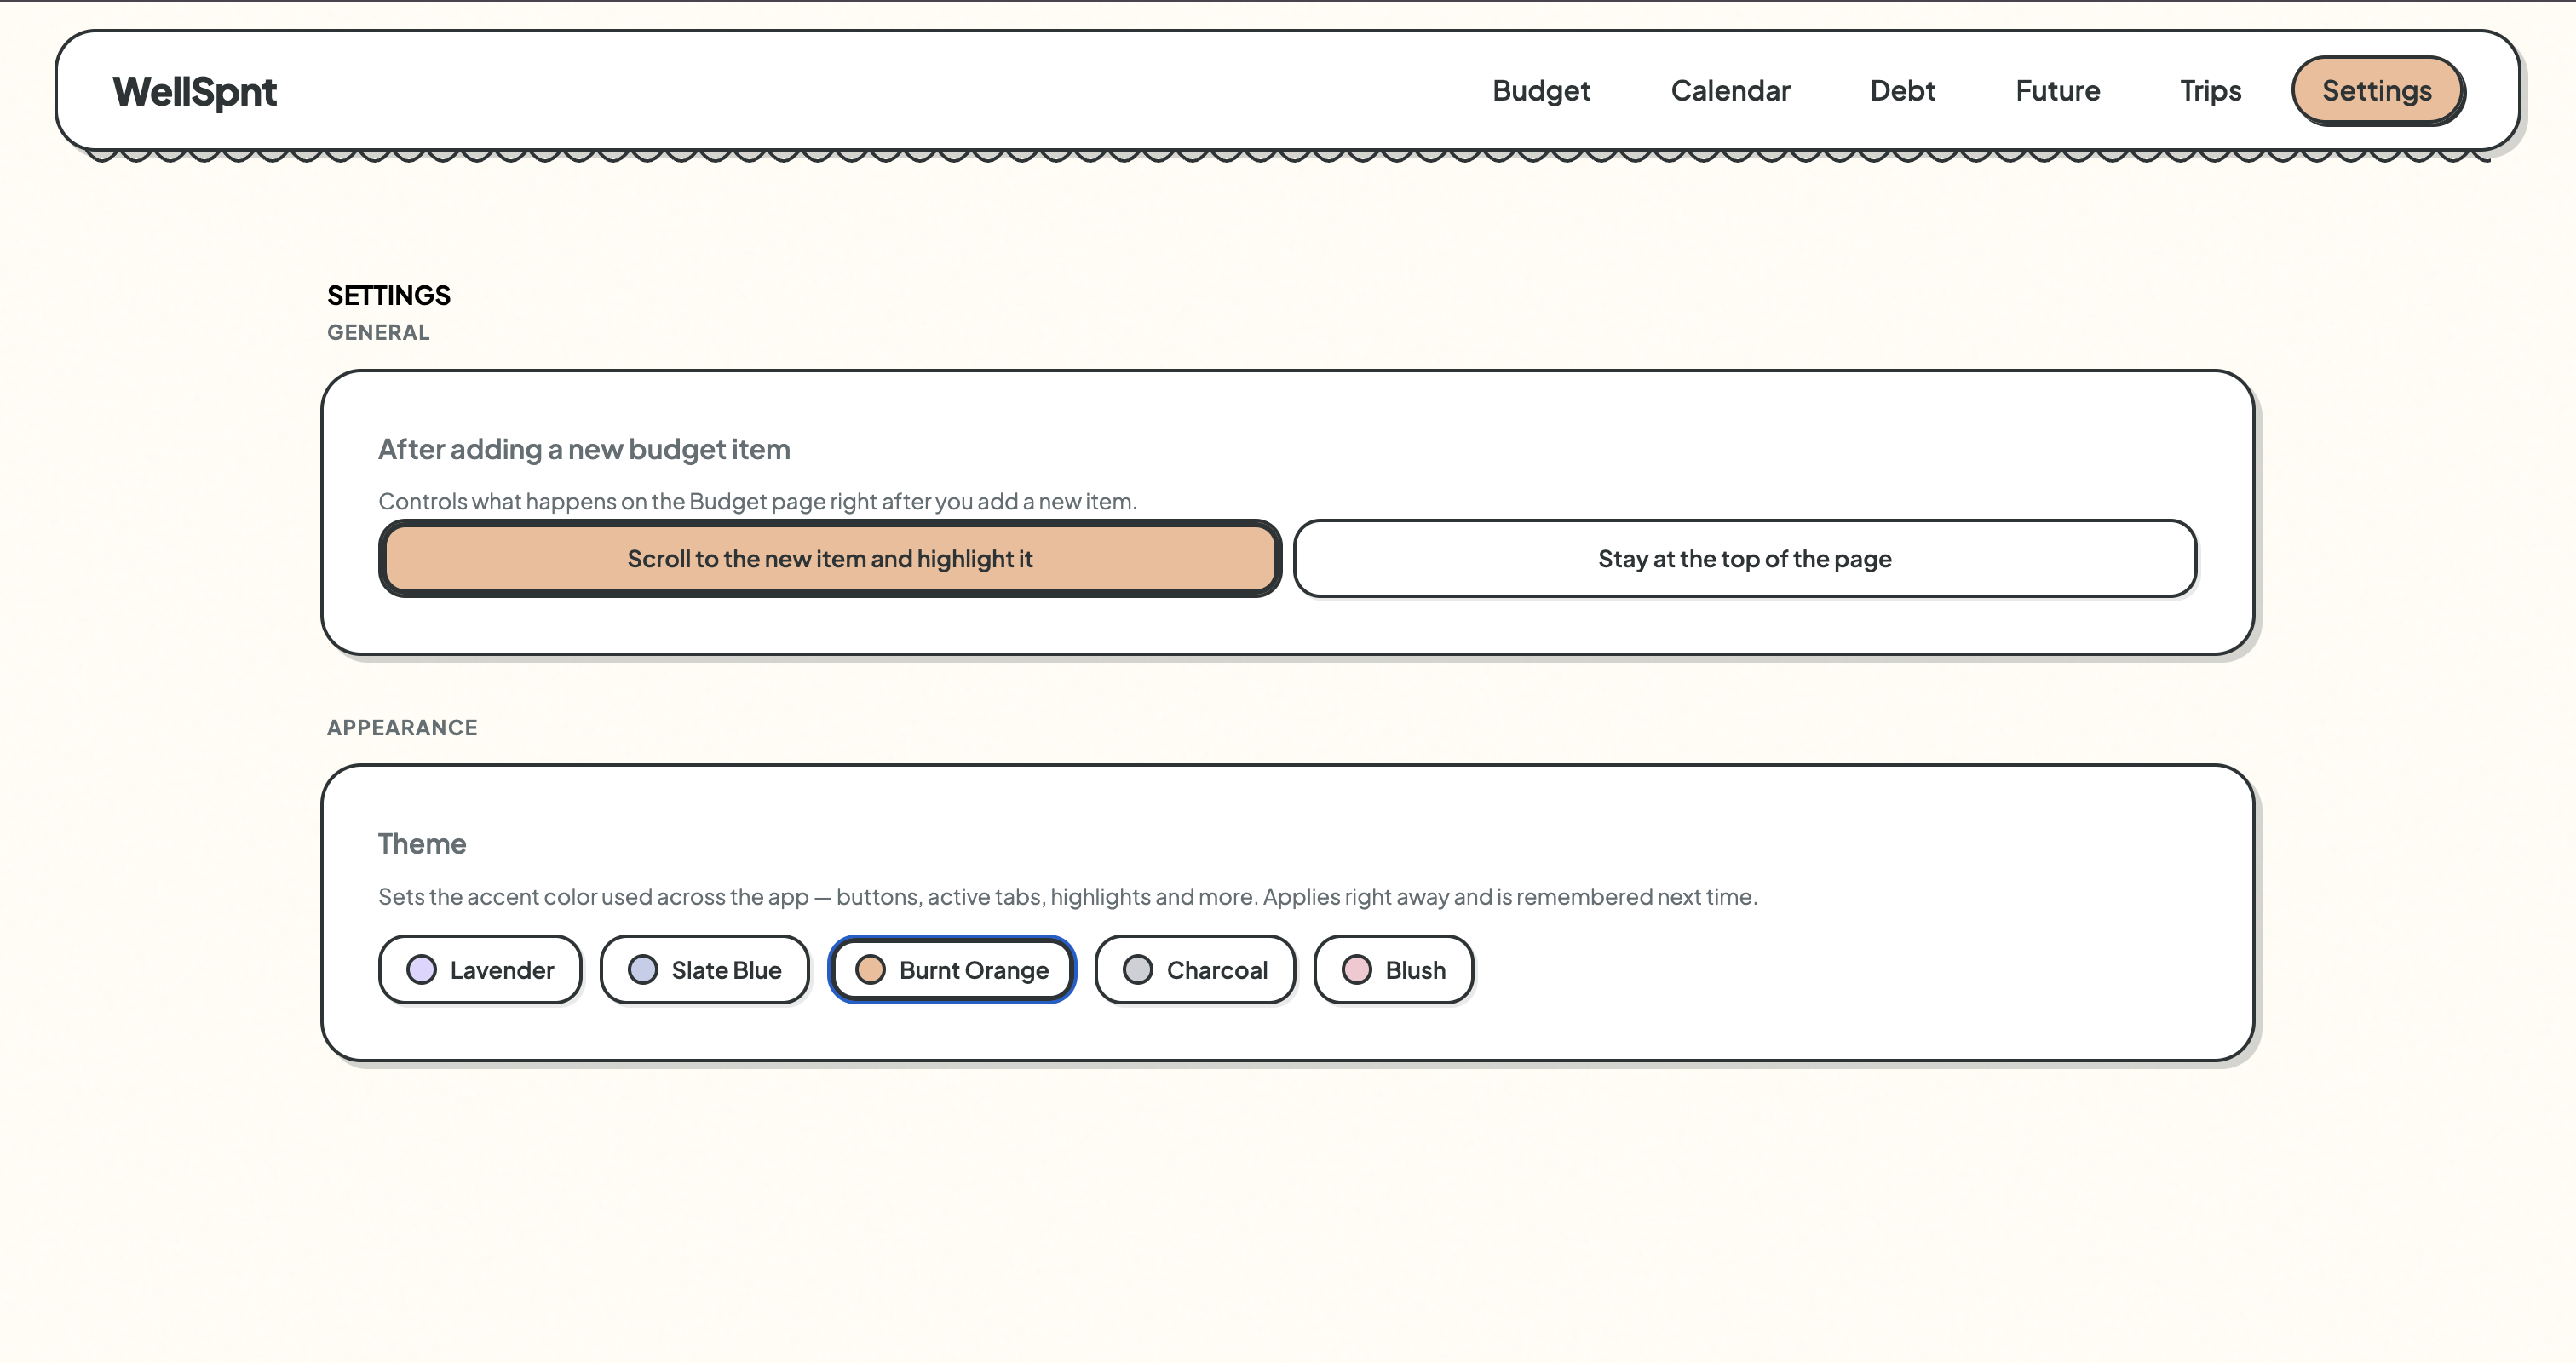Screen dimensions: 2576x1363
Task: Navigate to the Trips tab
Action: coord(2210,91)
